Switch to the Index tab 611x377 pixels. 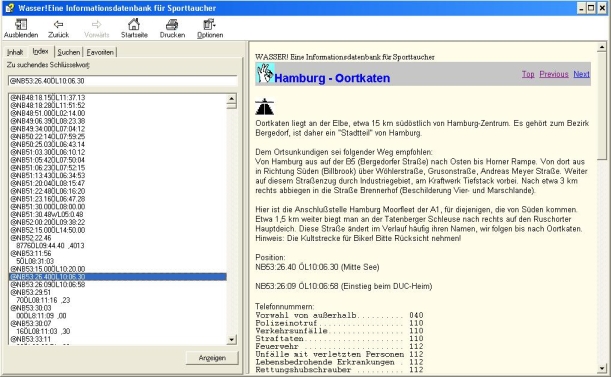coord(41,51)
